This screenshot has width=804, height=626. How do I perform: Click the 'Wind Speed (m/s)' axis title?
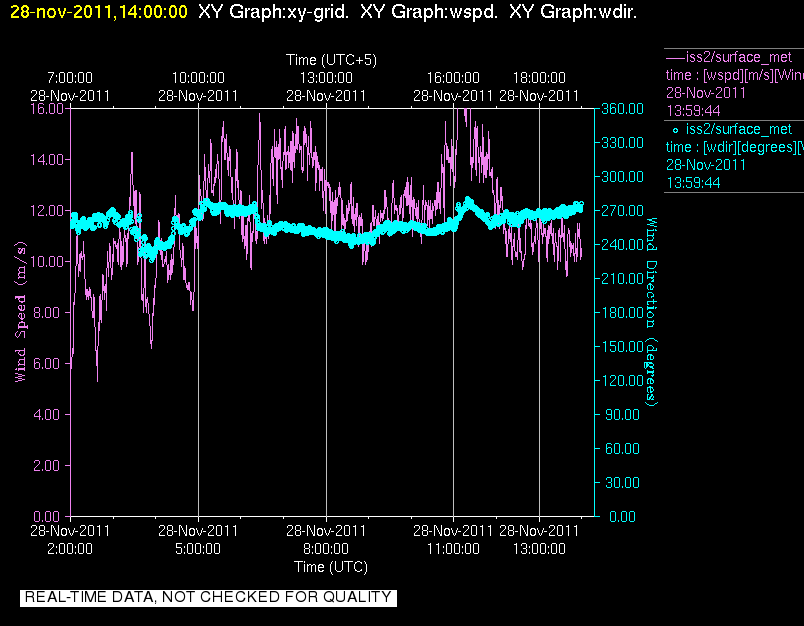pyautogui.click(x=21, y=312)
